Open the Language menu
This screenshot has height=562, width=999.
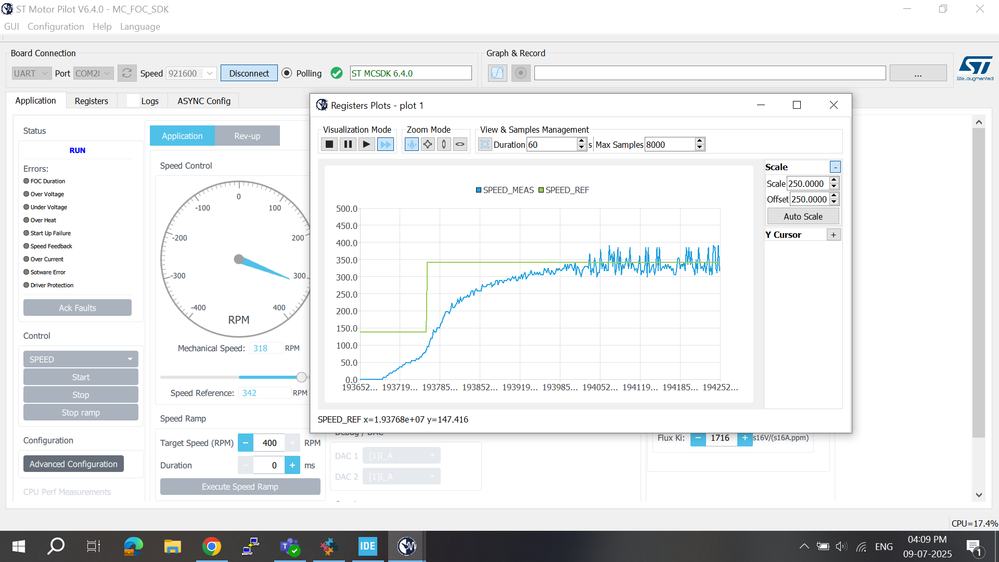[x=140, y=27]
